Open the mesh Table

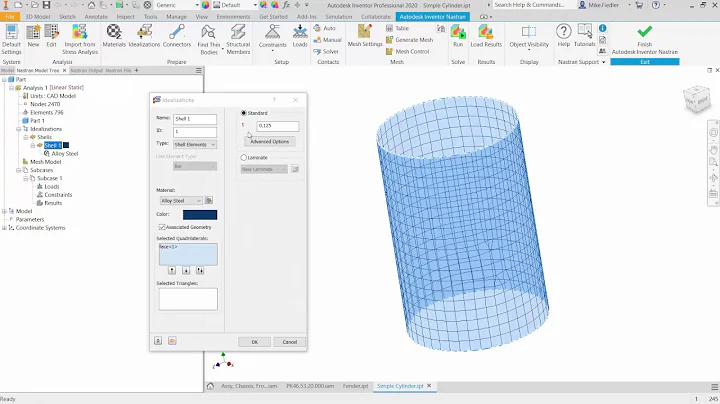[397, 28]
